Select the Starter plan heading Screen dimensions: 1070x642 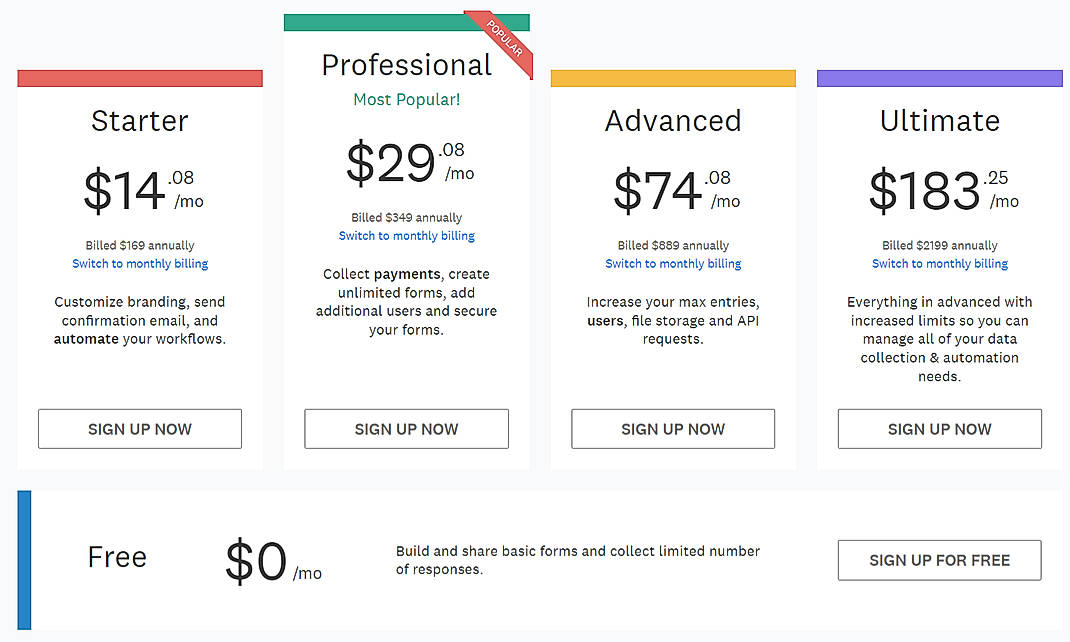[139, 121]
